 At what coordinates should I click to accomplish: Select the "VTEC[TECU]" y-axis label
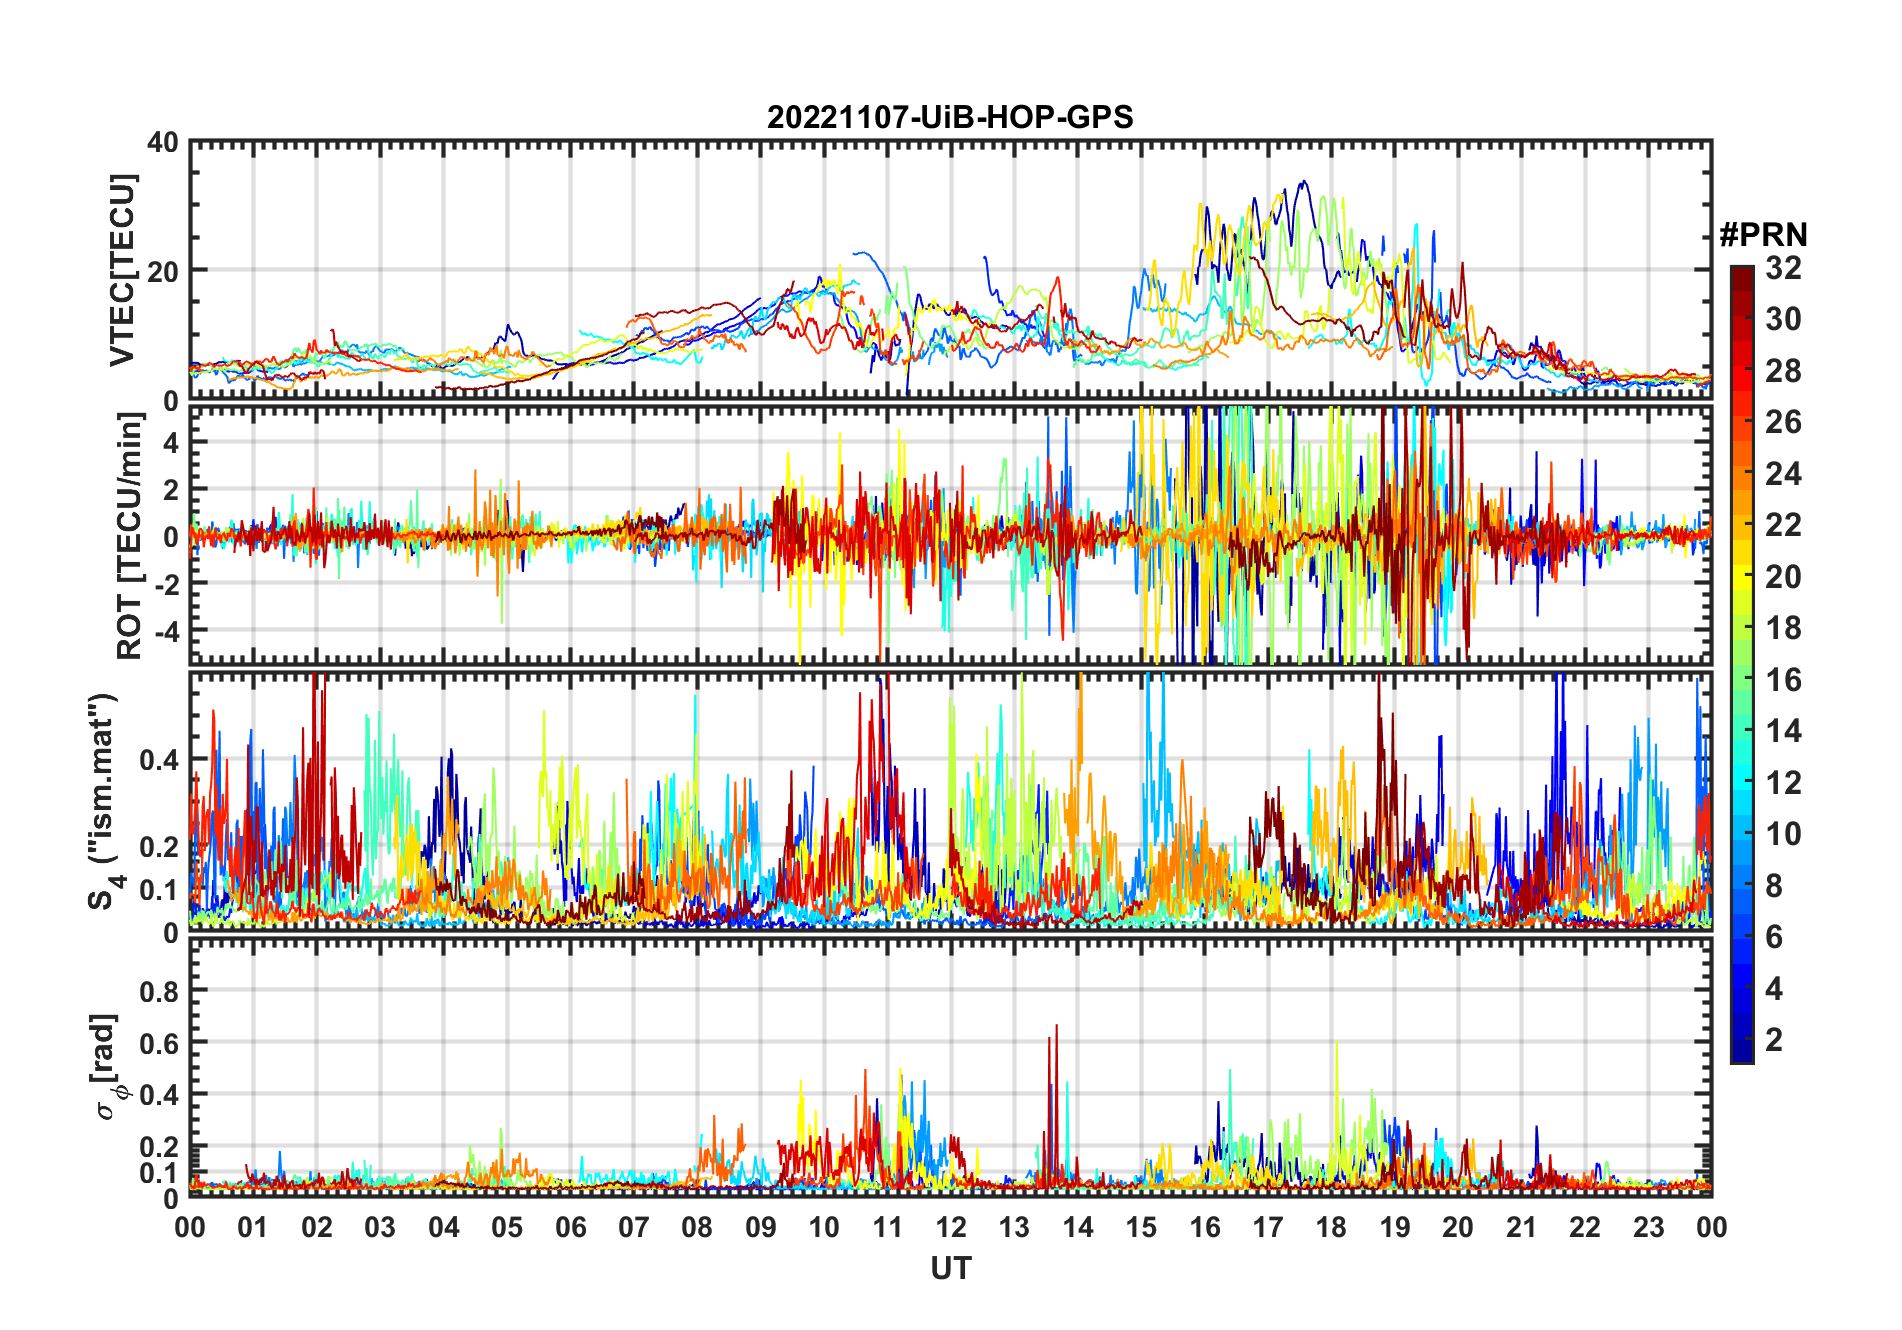(x=122, y=270)
